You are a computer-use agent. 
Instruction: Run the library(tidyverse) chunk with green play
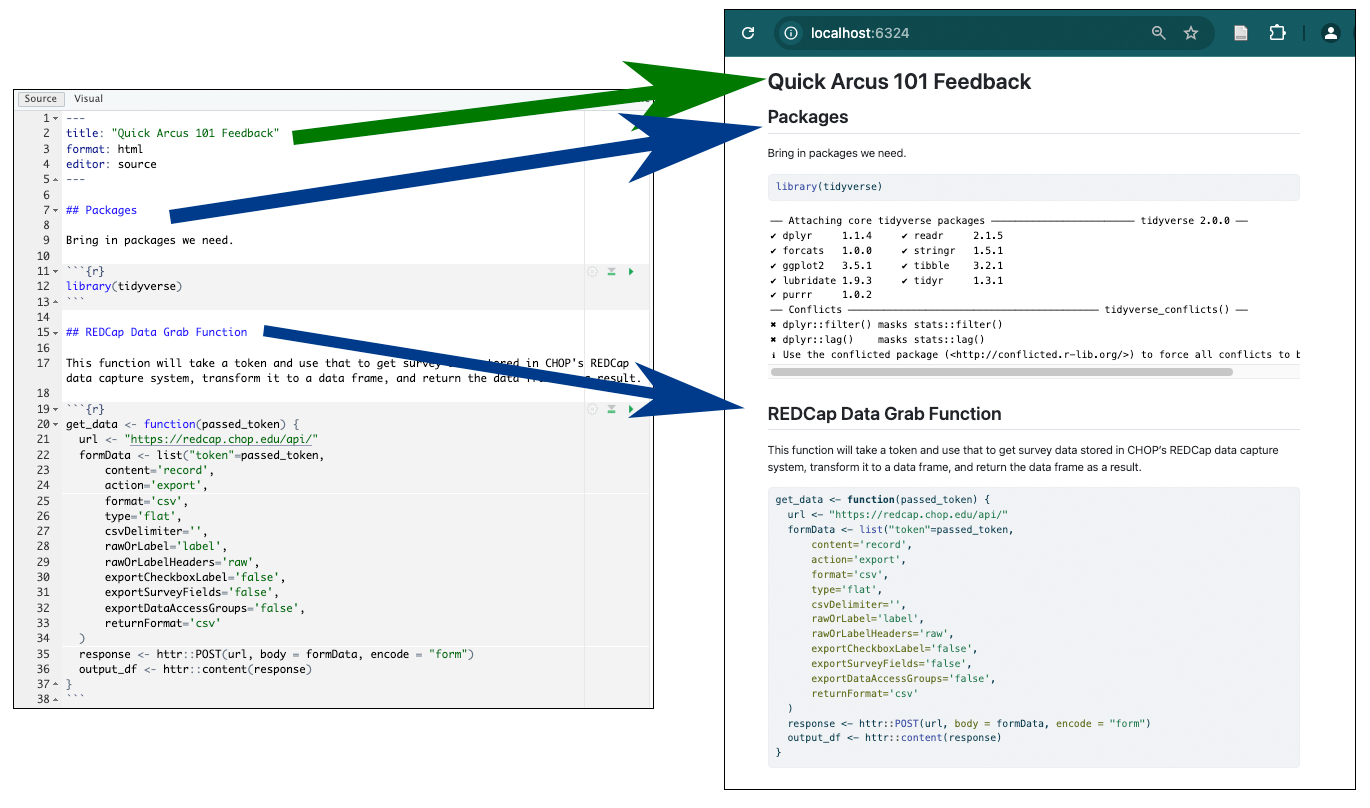[630, 272]
